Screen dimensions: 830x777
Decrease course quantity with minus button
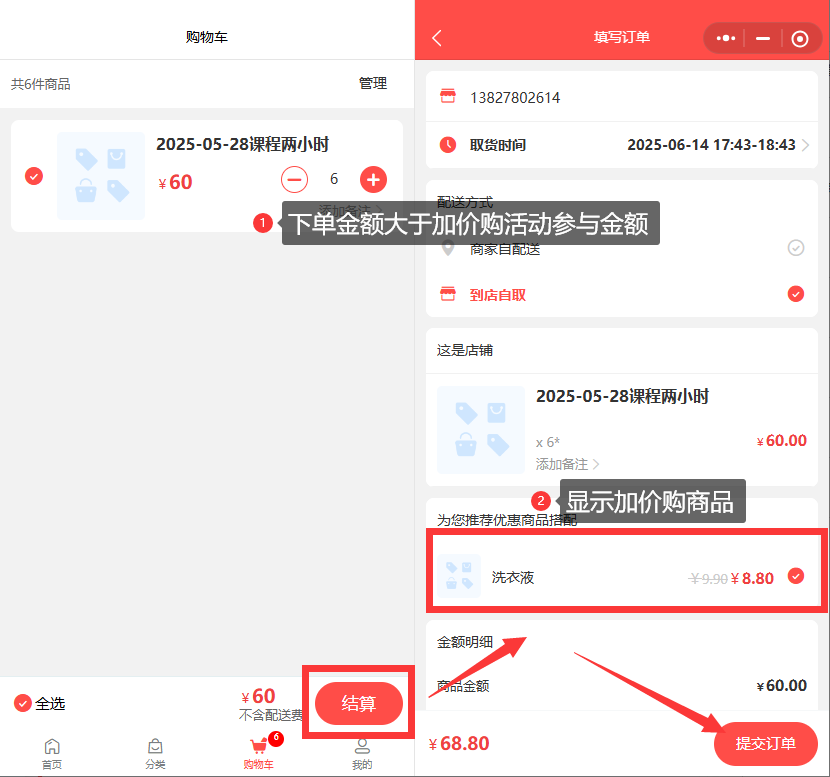pyautogui.click(x=294, y=180)
